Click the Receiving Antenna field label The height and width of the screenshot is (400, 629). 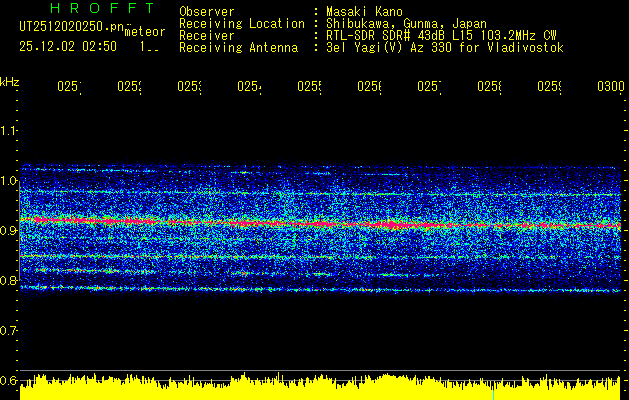tap(239, 48)
